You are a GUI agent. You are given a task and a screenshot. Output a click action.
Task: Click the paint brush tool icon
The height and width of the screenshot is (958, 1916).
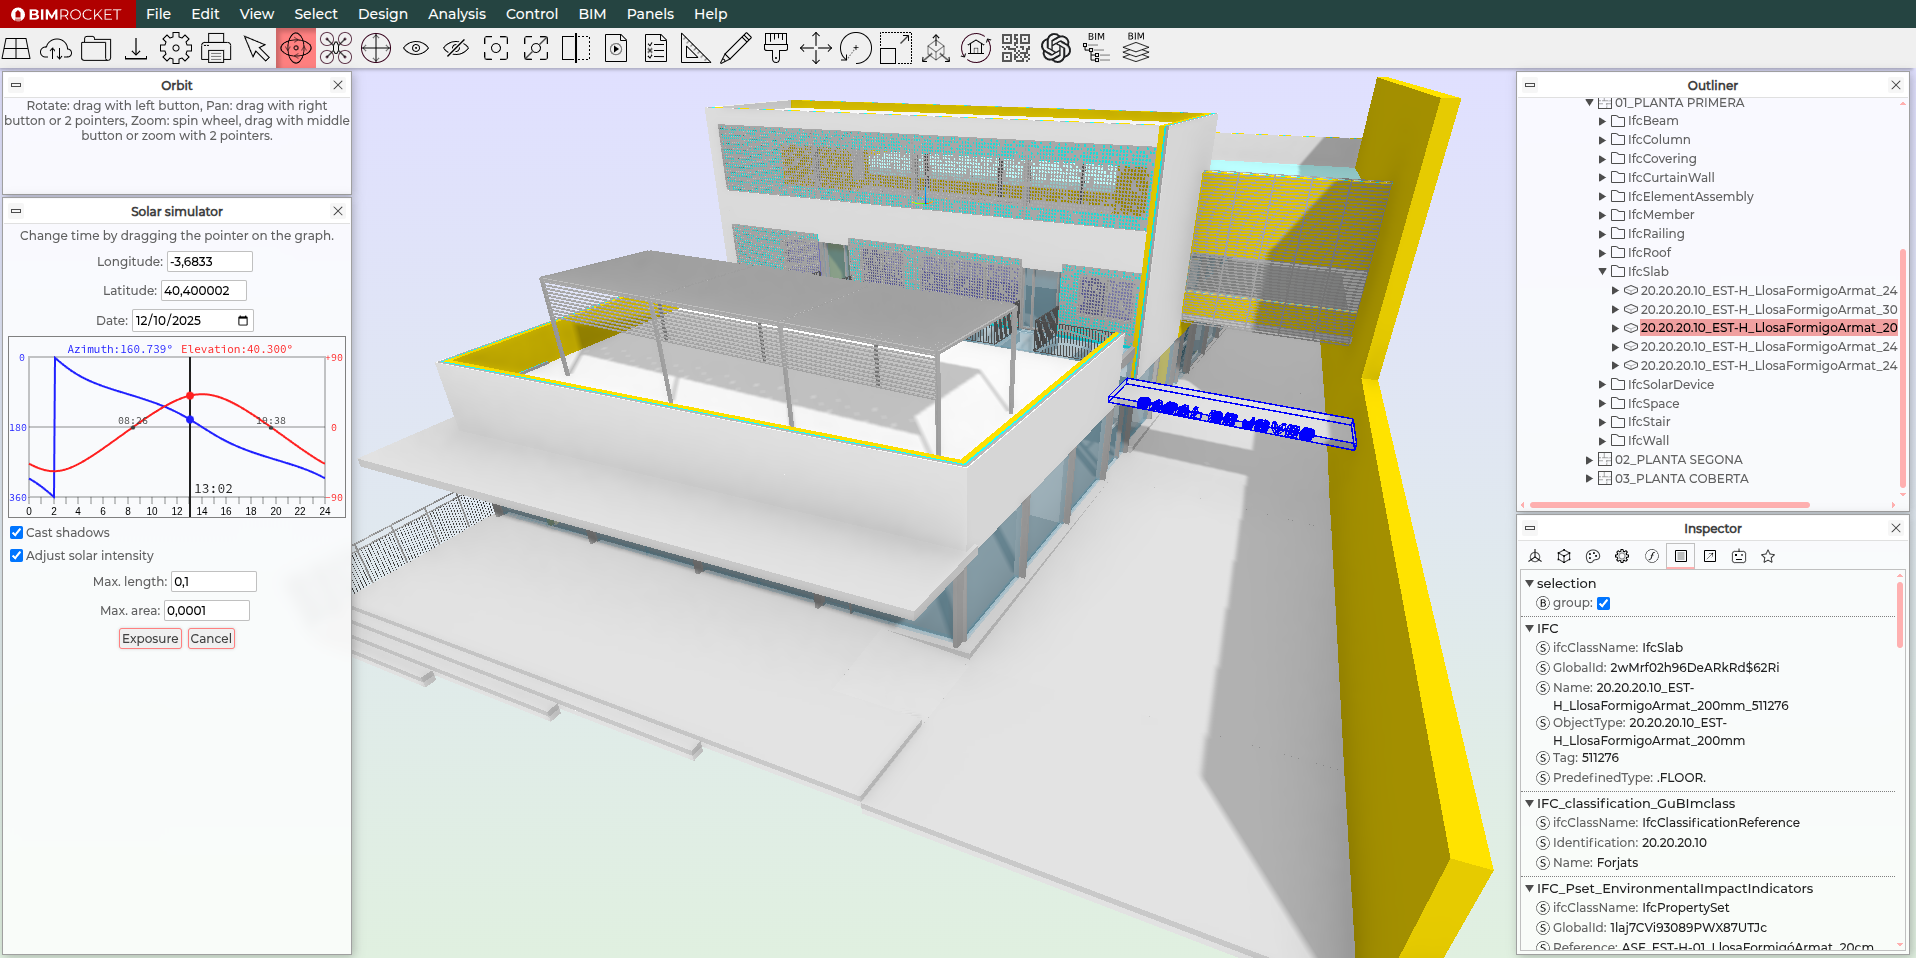[x=776, y=48]
